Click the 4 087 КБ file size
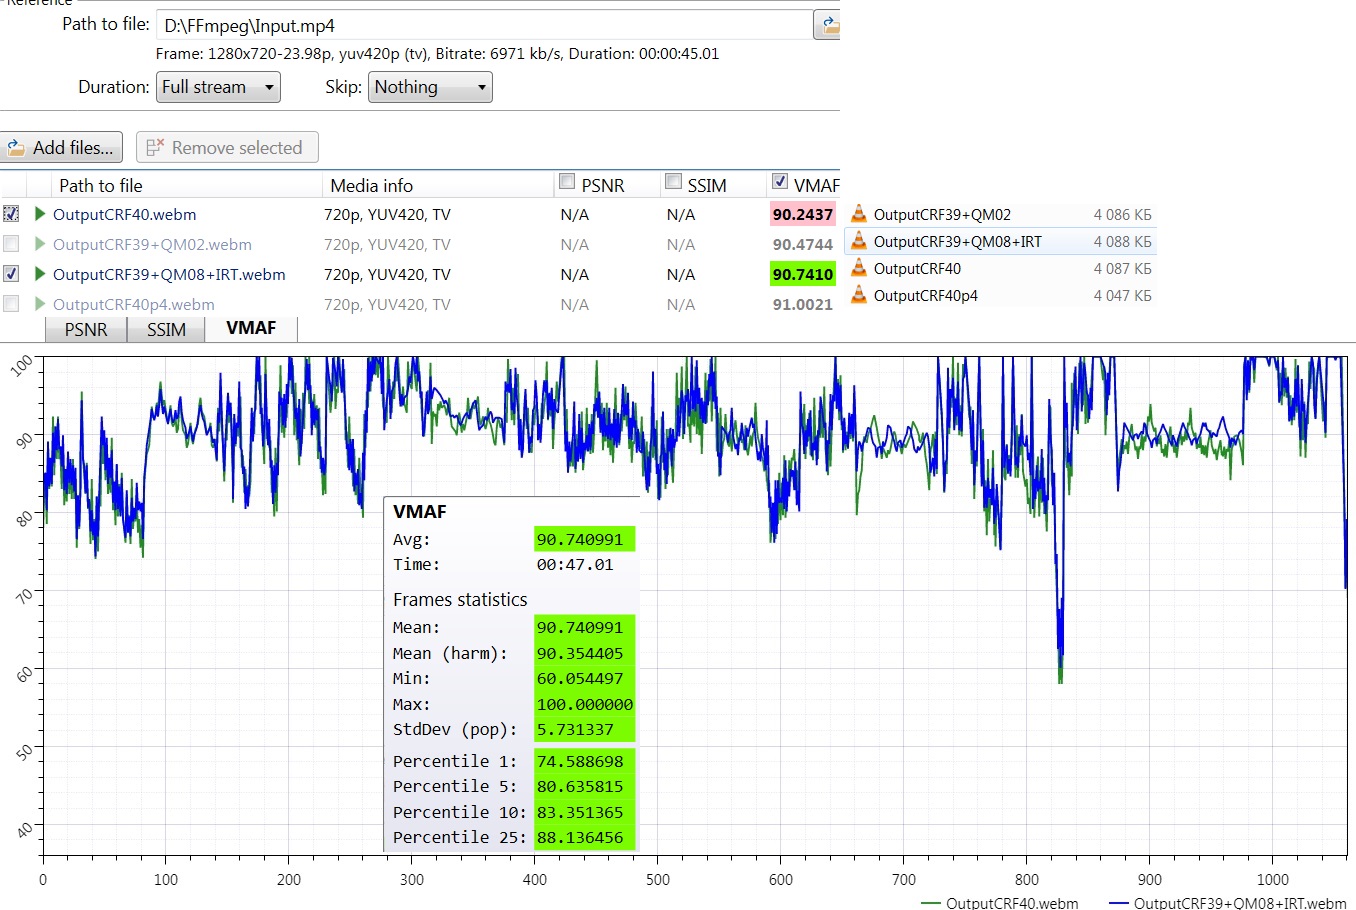Image resolution: width=1356 pixels, height=910 pixels. [x=1122, y=268]
